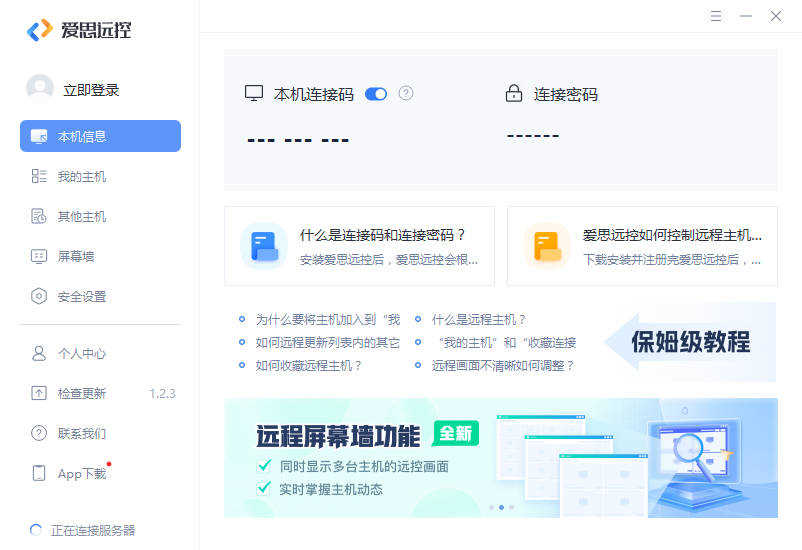Select the 我的主机 sidebar item

point(82,176)
